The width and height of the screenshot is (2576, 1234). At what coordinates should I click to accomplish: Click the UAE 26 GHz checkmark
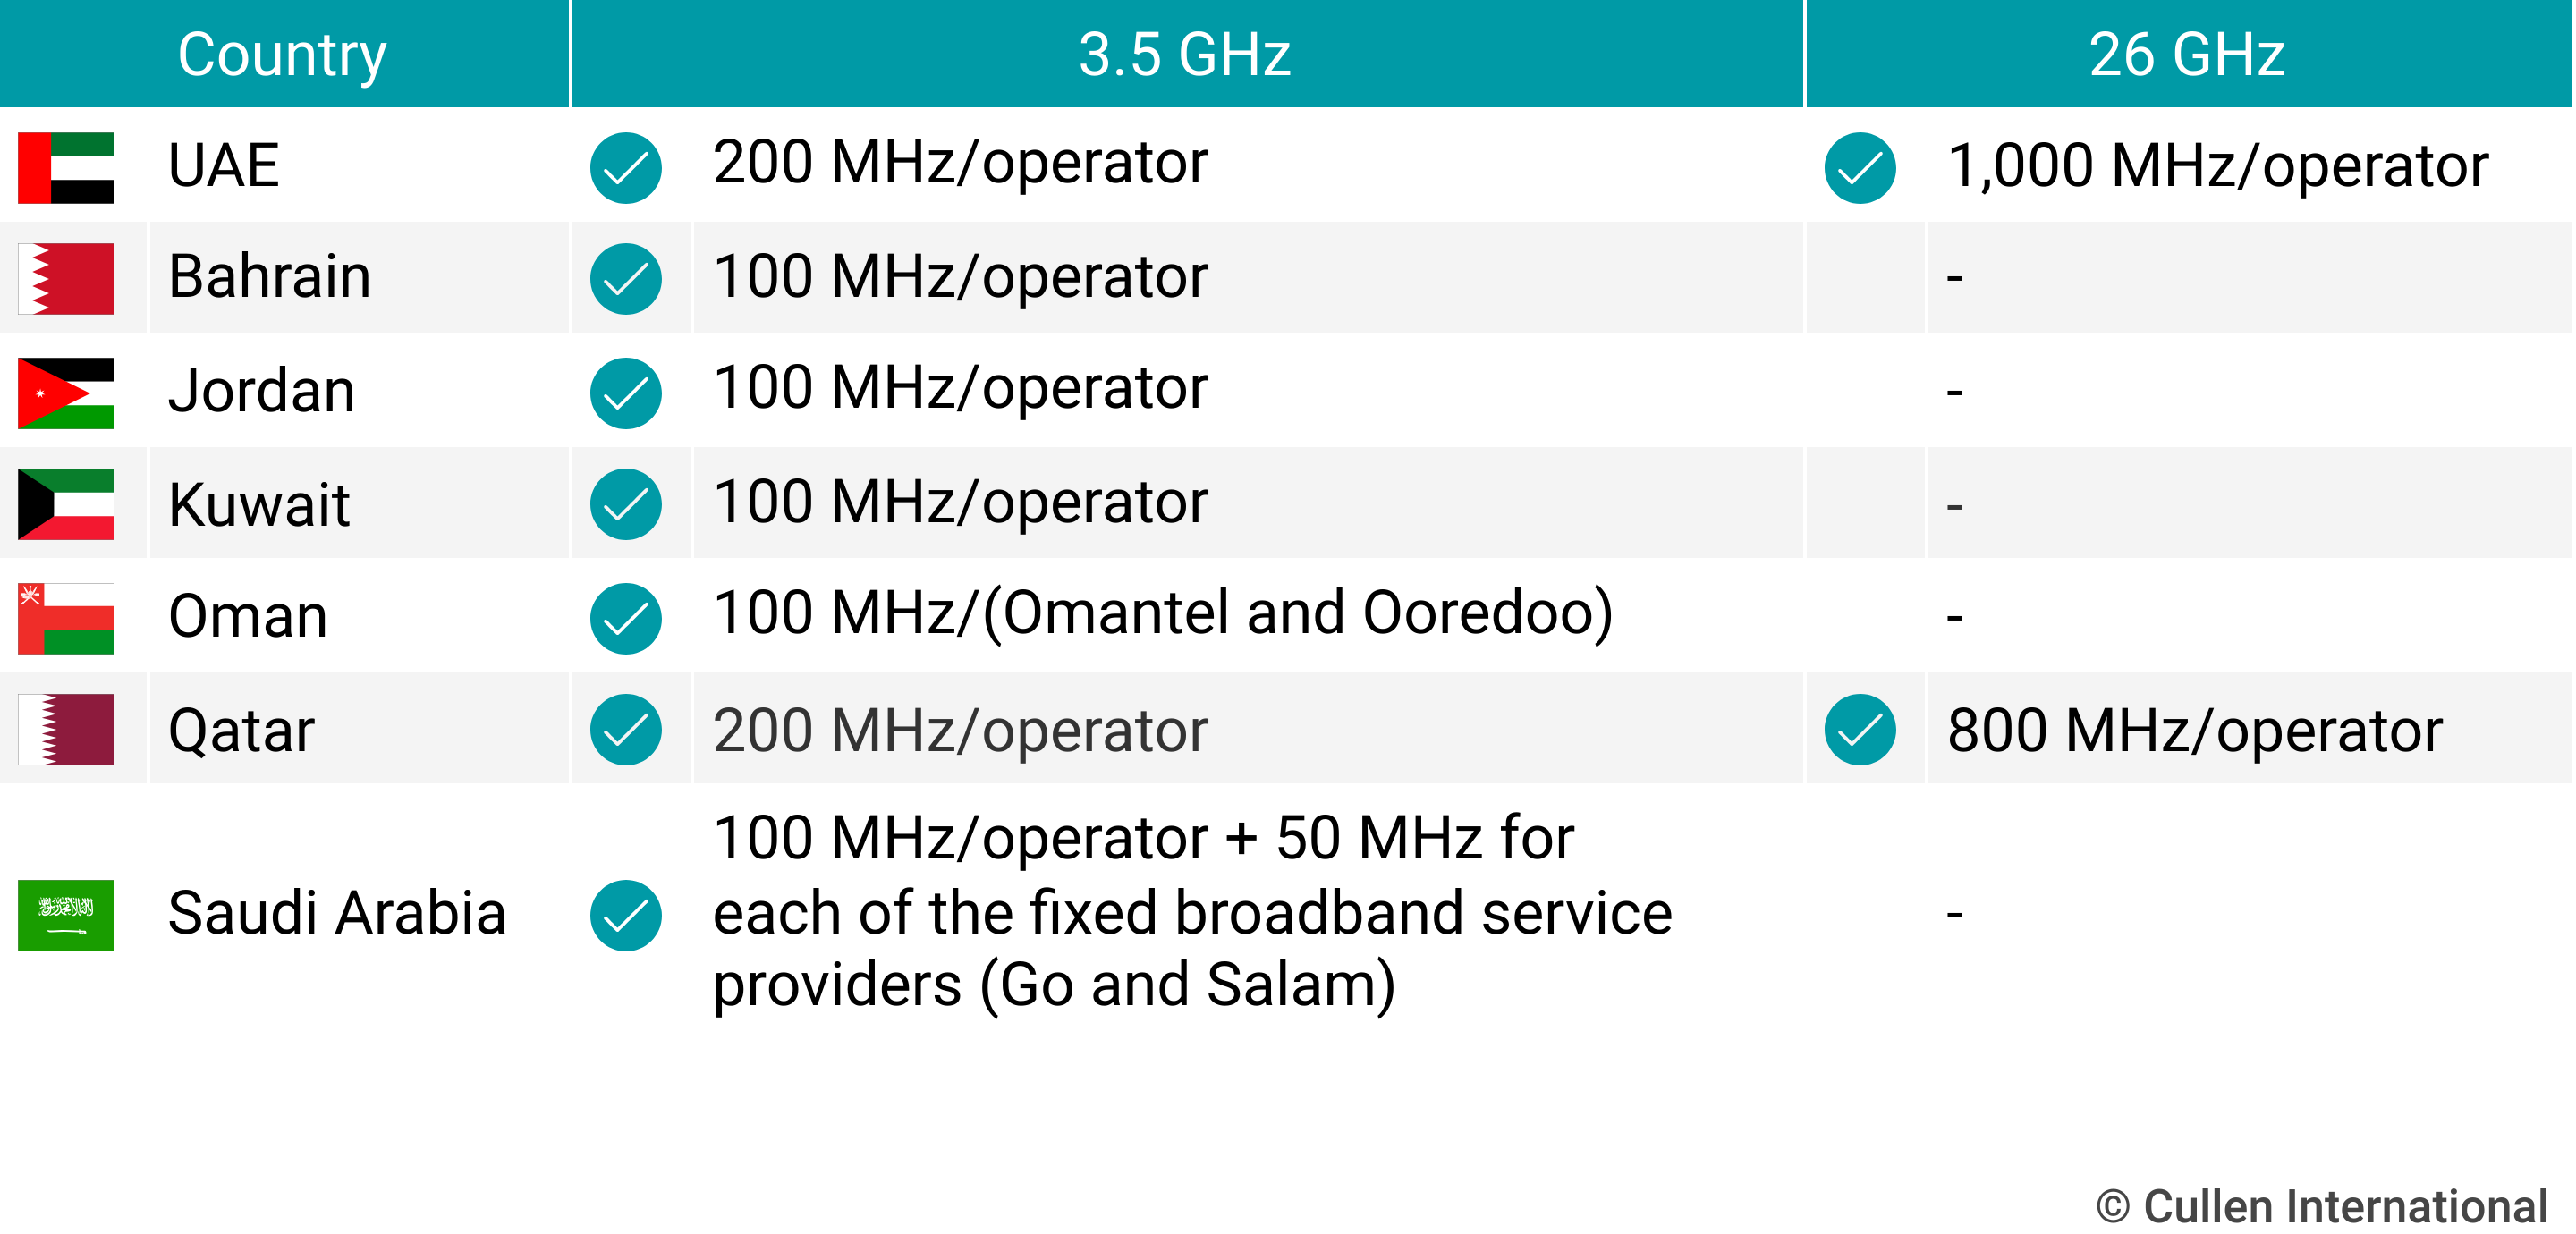point(1859,167)
